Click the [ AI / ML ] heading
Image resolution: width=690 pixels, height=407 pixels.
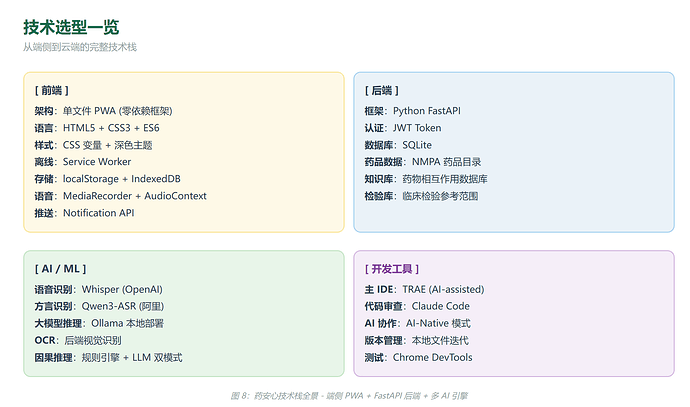click(x=60, y=269)
